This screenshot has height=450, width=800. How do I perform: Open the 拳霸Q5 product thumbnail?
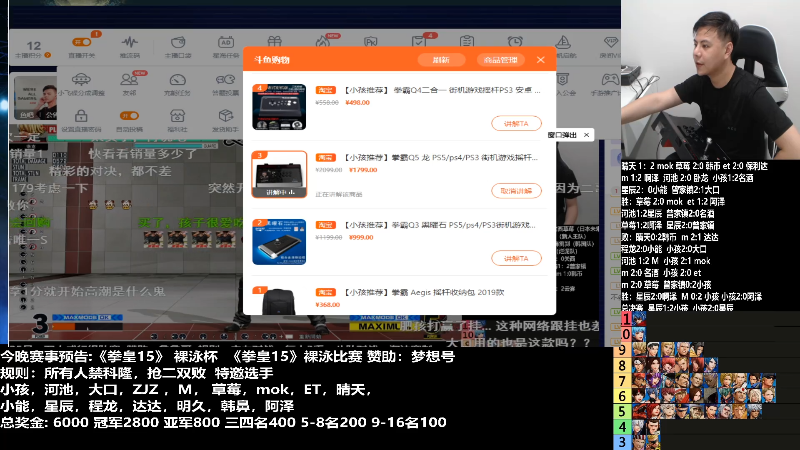point(279,174)
